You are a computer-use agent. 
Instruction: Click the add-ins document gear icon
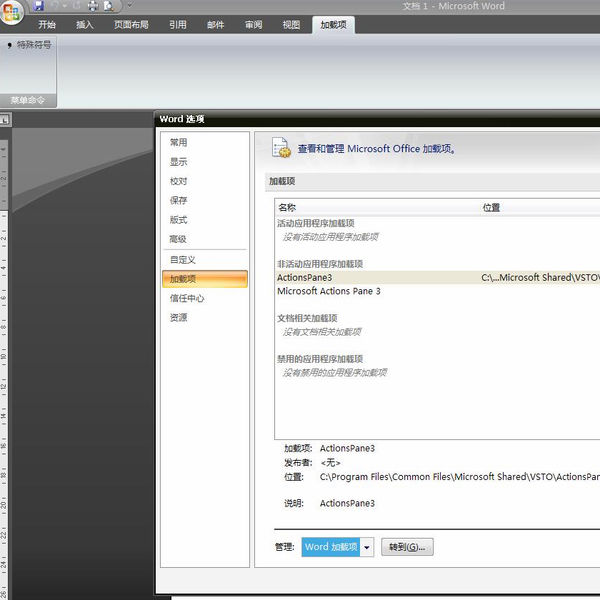tap(281, 148)
